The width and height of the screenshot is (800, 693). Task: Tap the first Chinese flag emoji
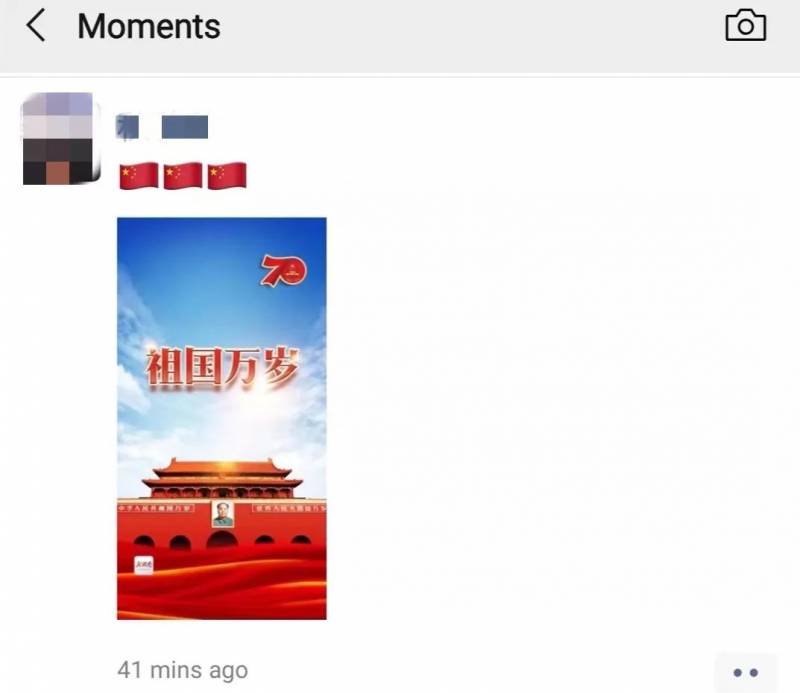coord(139,176)
